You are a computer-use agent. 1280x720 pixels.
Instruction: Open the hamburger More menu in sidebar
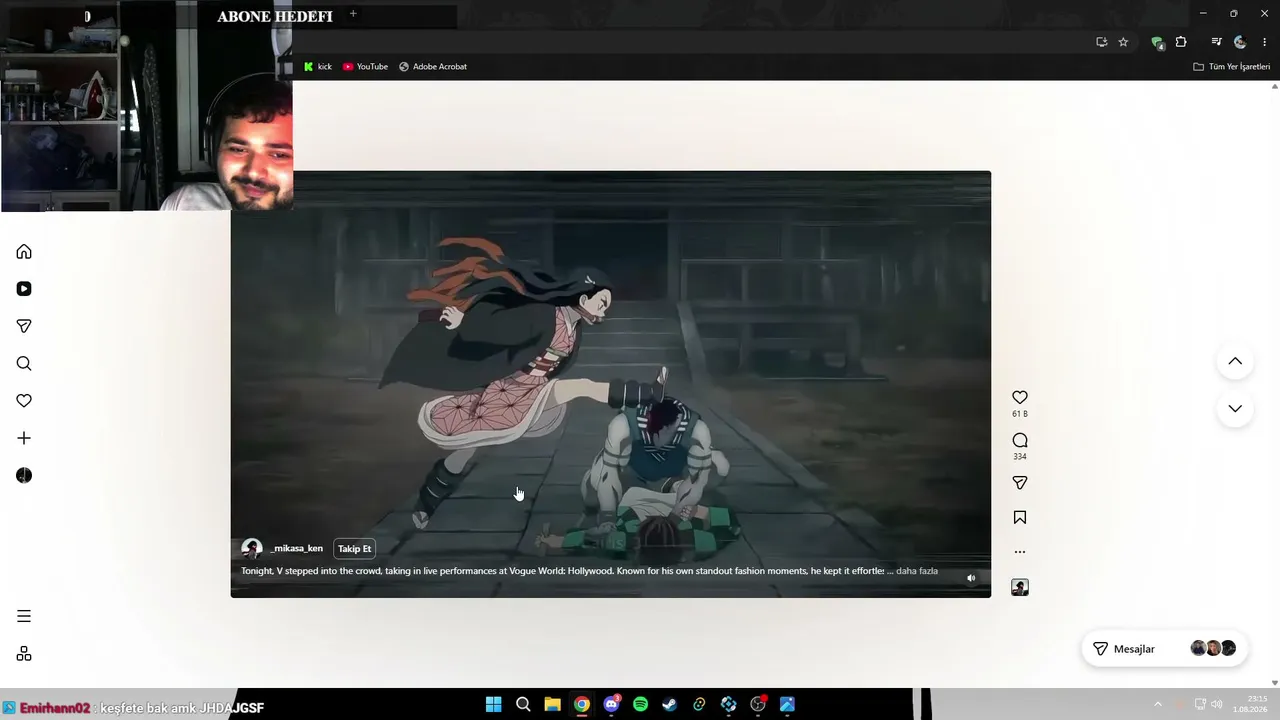(24, 616)
